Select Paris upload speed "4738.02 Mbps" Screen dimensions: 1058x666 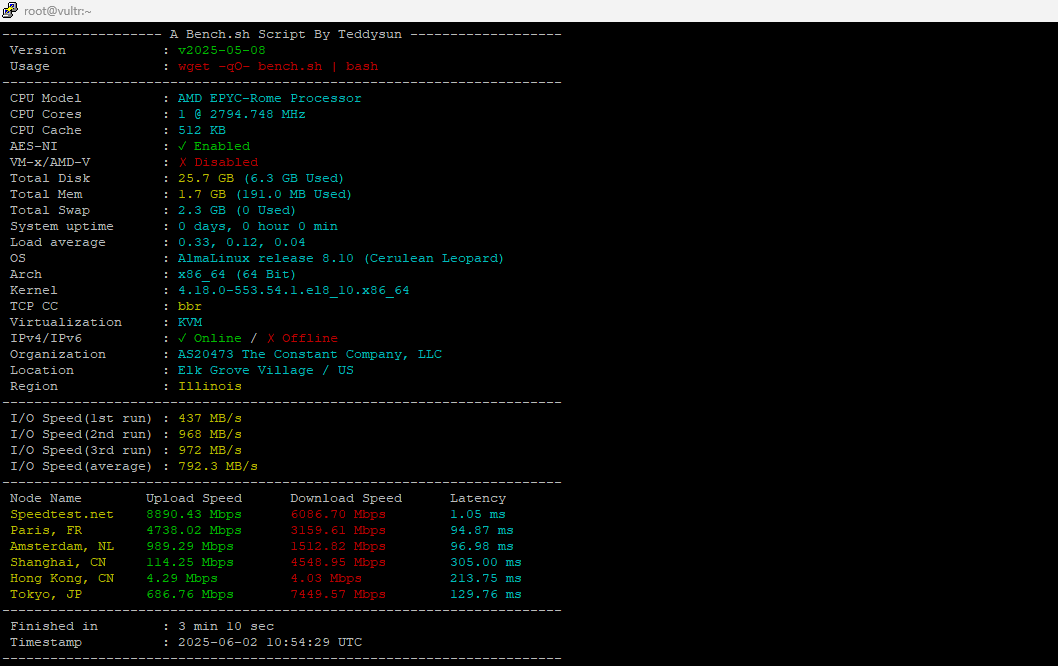pos(194,531)
